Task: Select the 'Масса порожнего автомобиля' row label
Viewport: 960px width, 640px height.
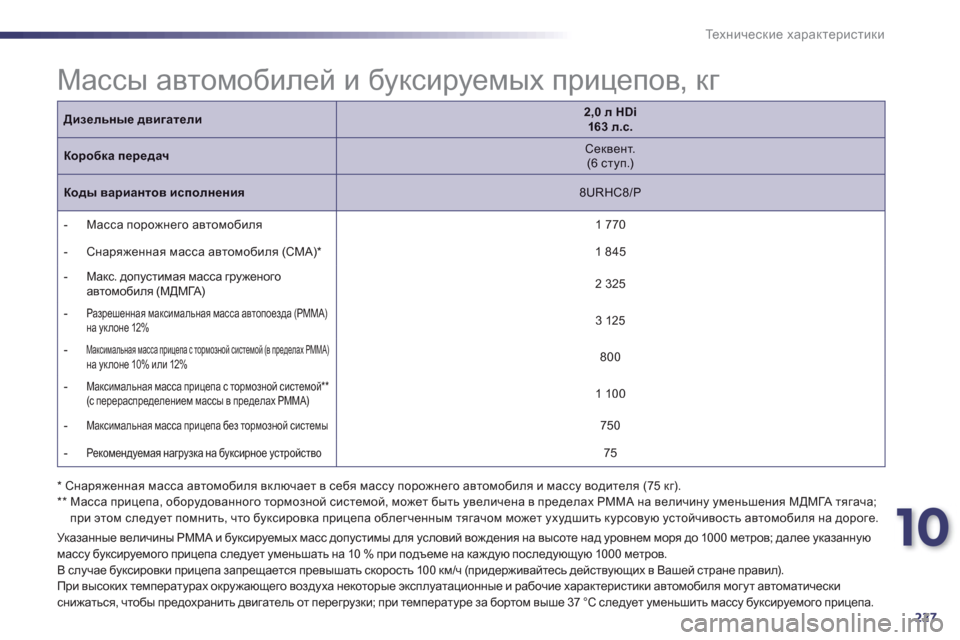Action: pos(174,225)
